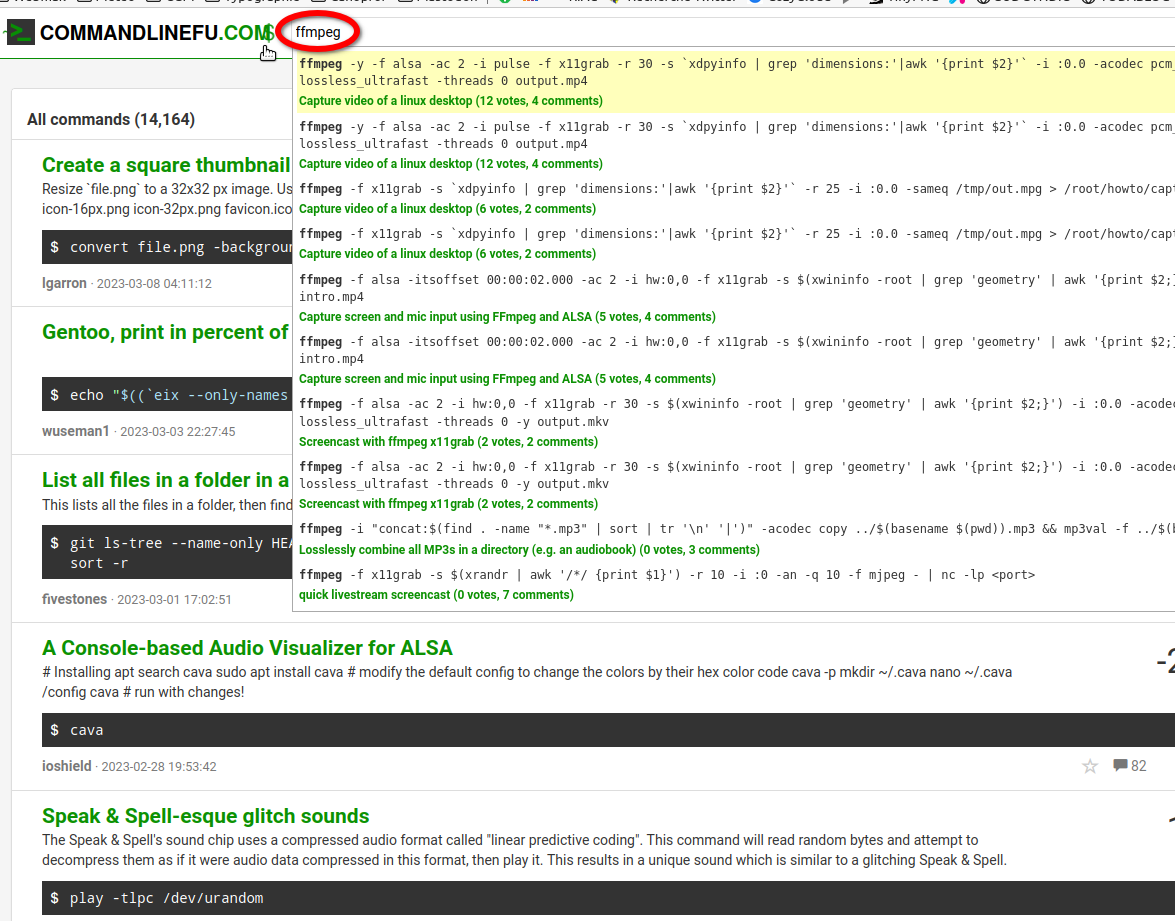Click the echo eix --only-names code block
This screenshot has width=1175, height=921.
167,395
